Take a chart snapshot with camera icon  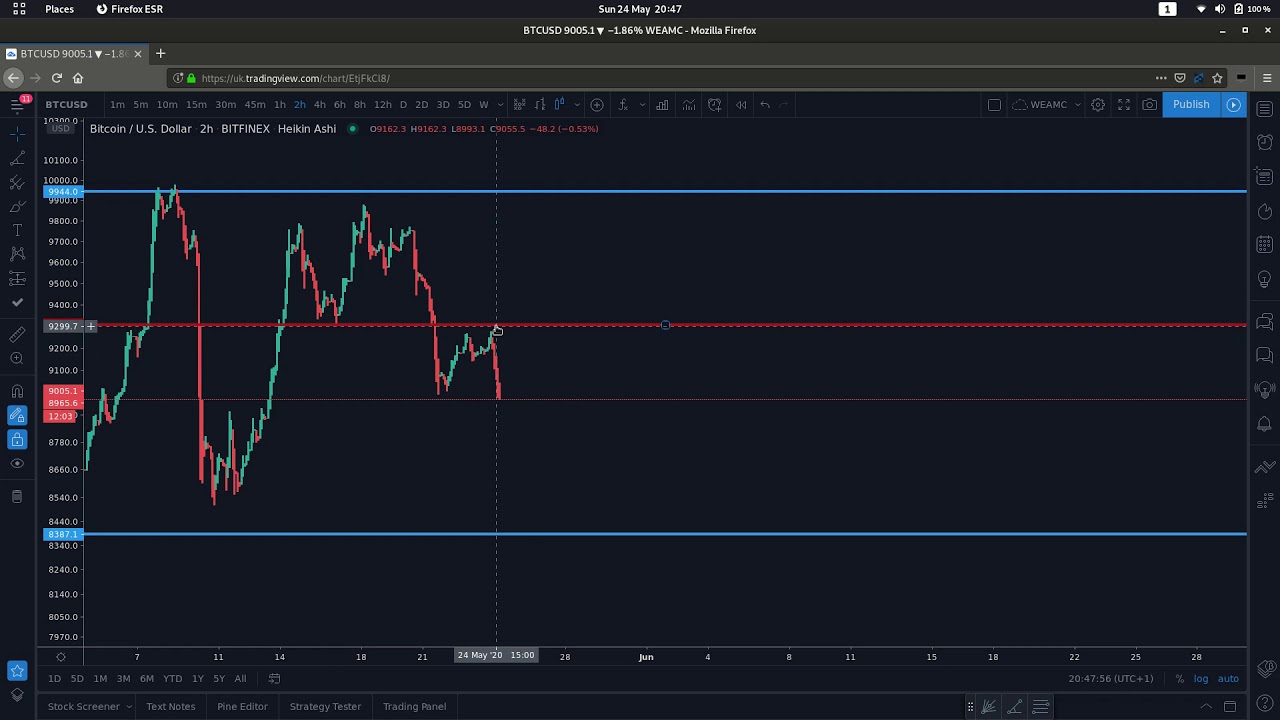click(x=1150, y=104)
